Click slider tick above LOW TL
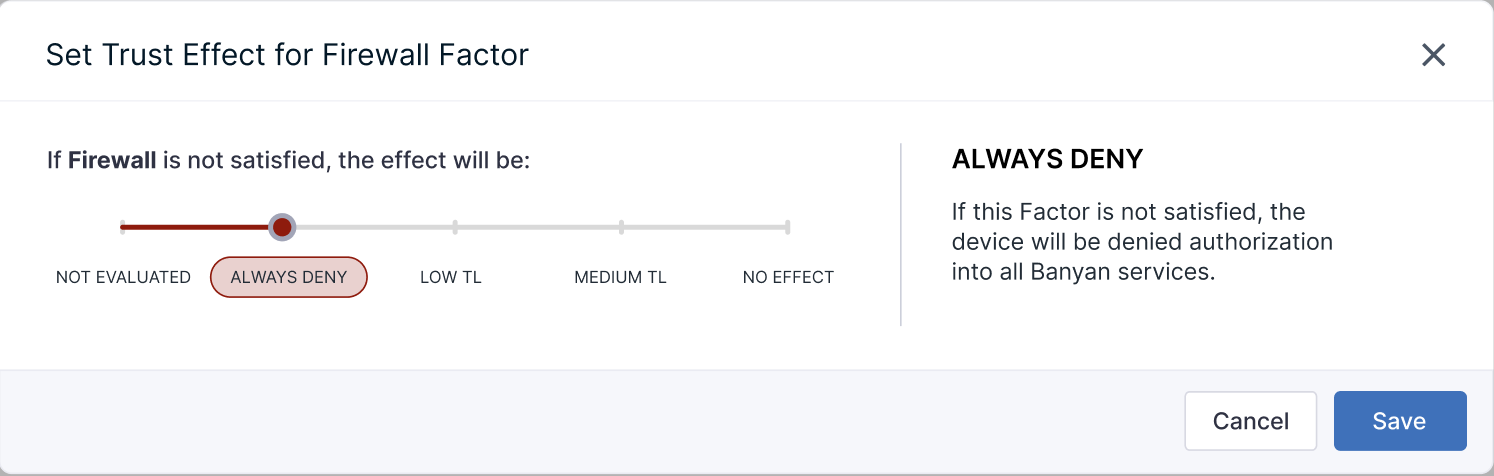1494x476 pixels. (455, 227)
